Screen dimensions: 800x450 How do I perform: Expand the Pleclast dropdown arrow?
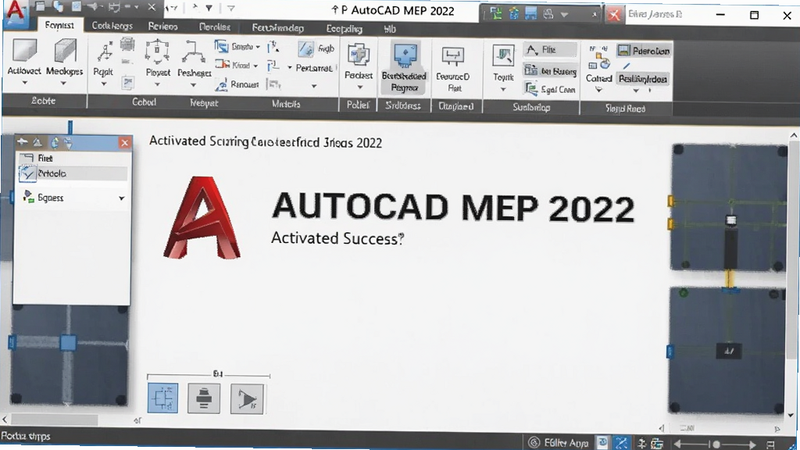(360, 88)
